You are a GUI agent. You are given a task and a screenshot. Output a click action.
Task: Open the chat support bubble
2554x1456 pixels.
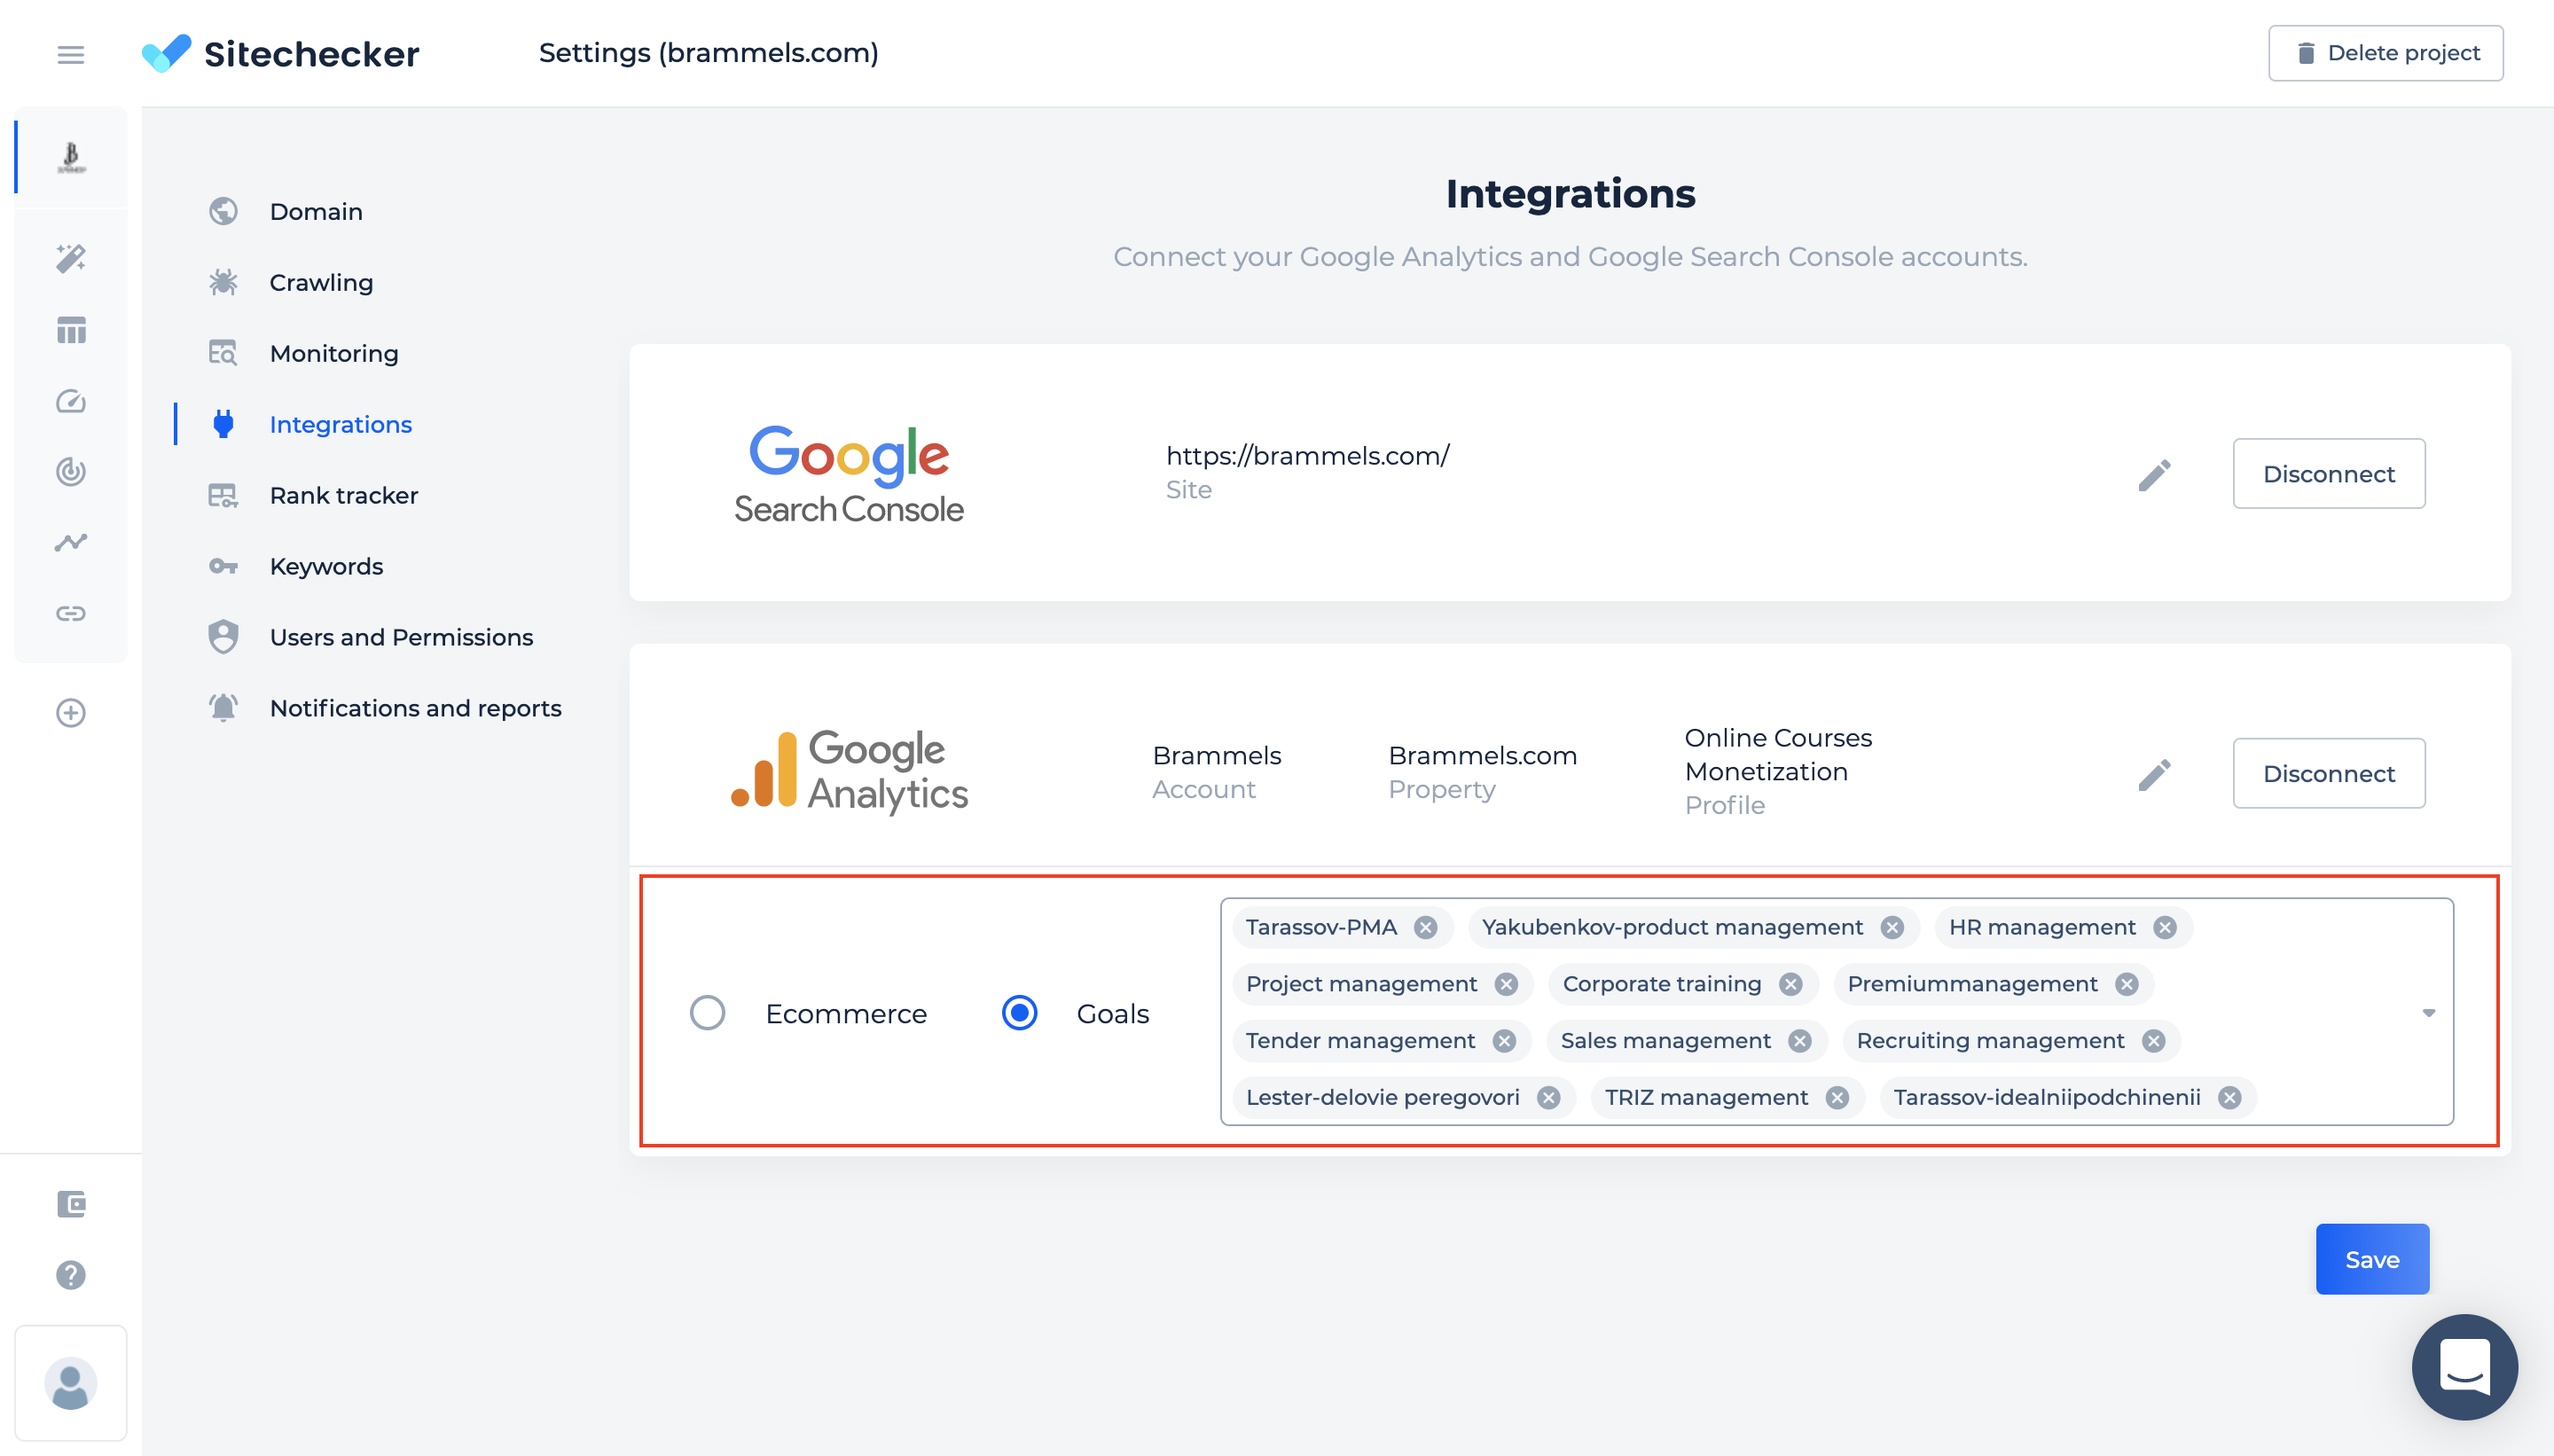2464,1366
